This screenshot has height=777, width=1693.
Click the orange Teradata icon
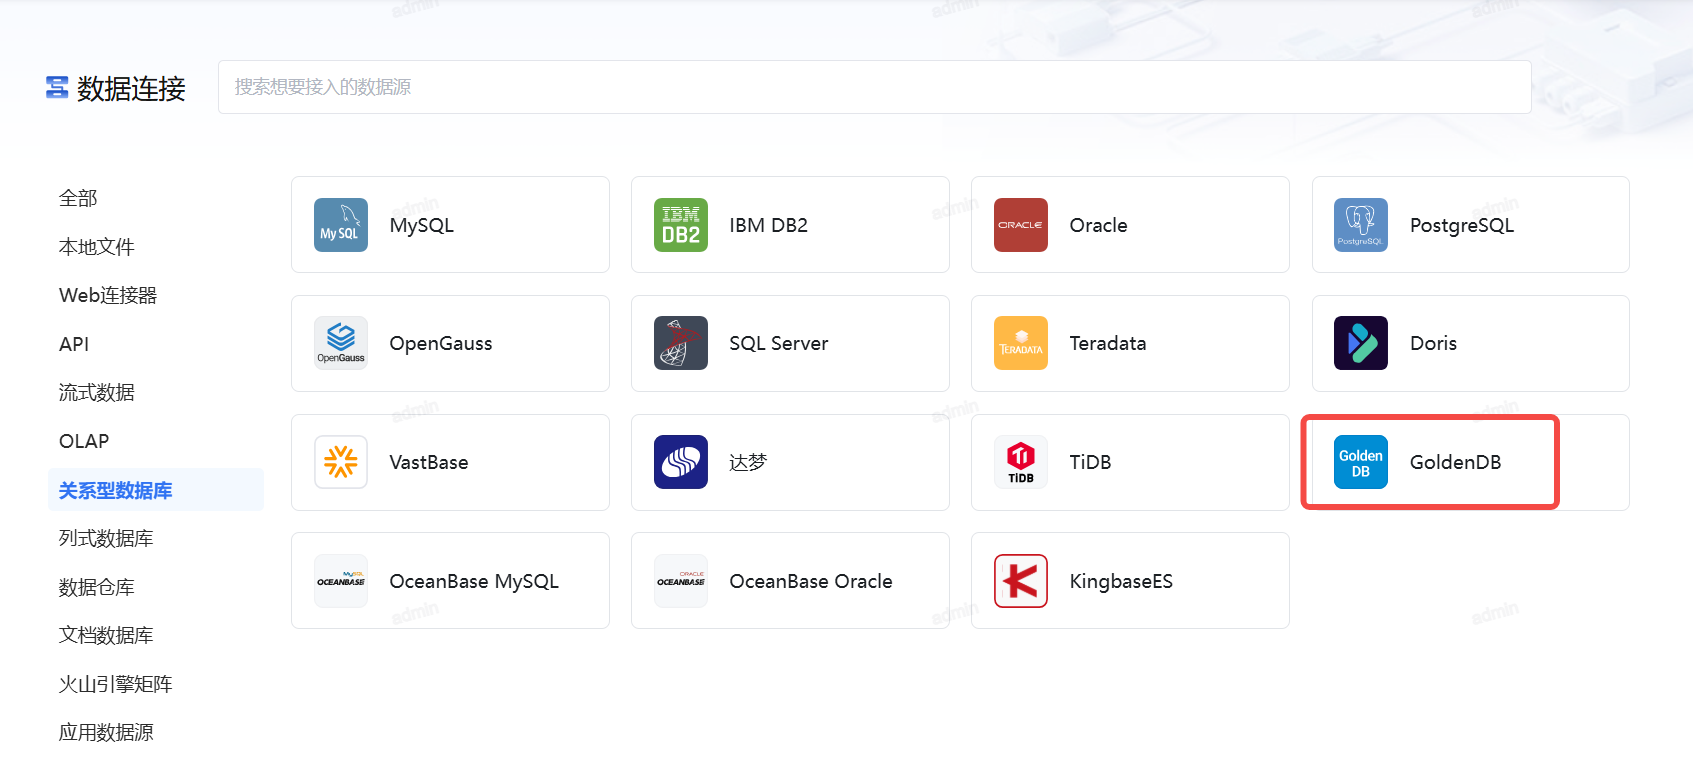[x=1021, y=343]
